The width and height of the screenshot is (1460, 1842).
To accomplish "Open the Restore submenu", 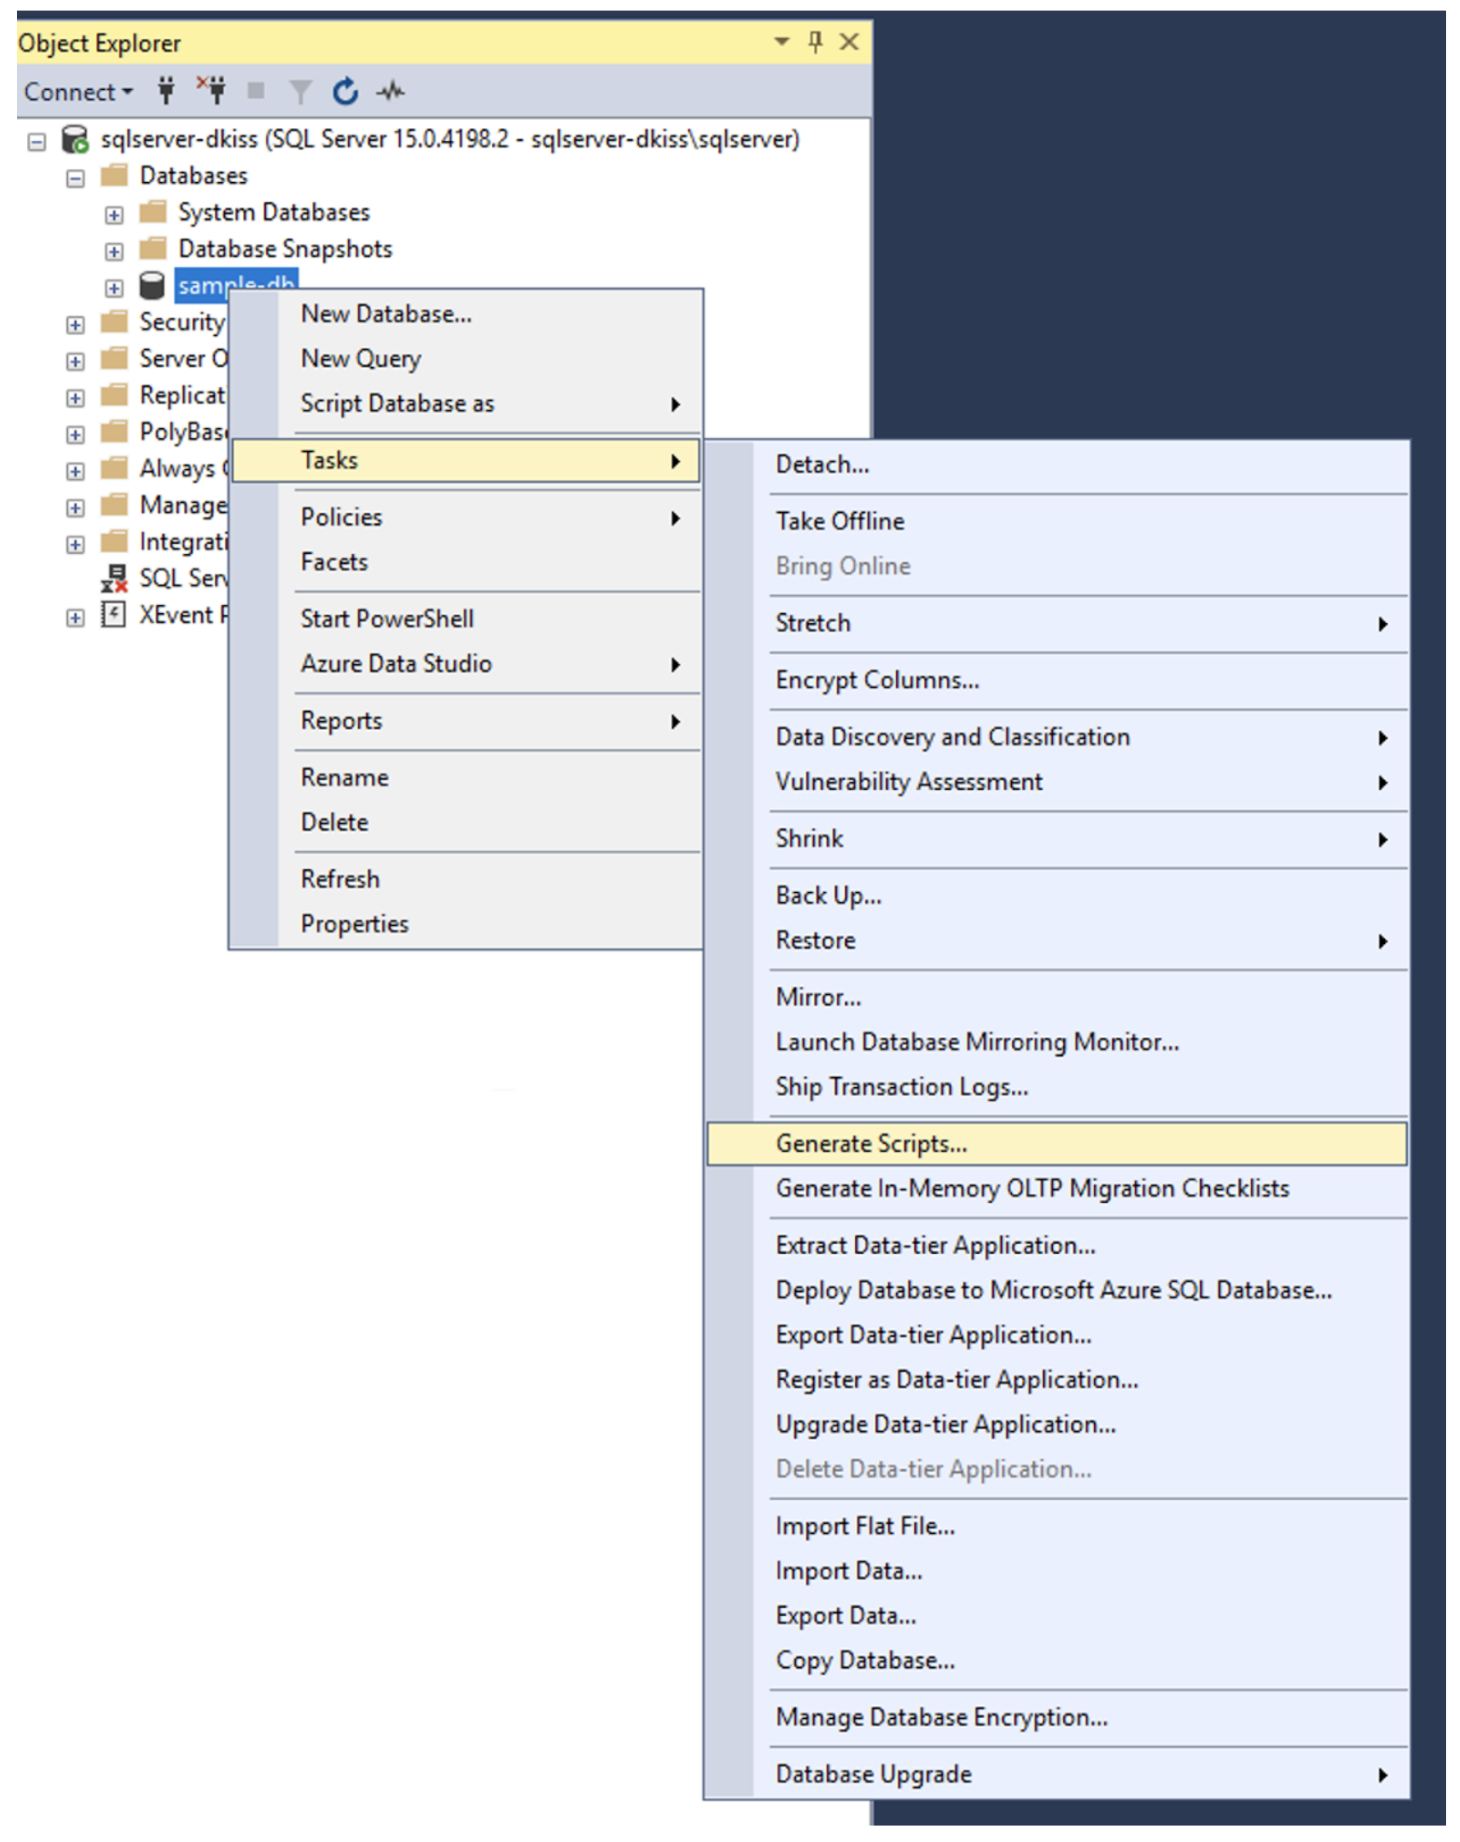I will tap(1057, 941).
